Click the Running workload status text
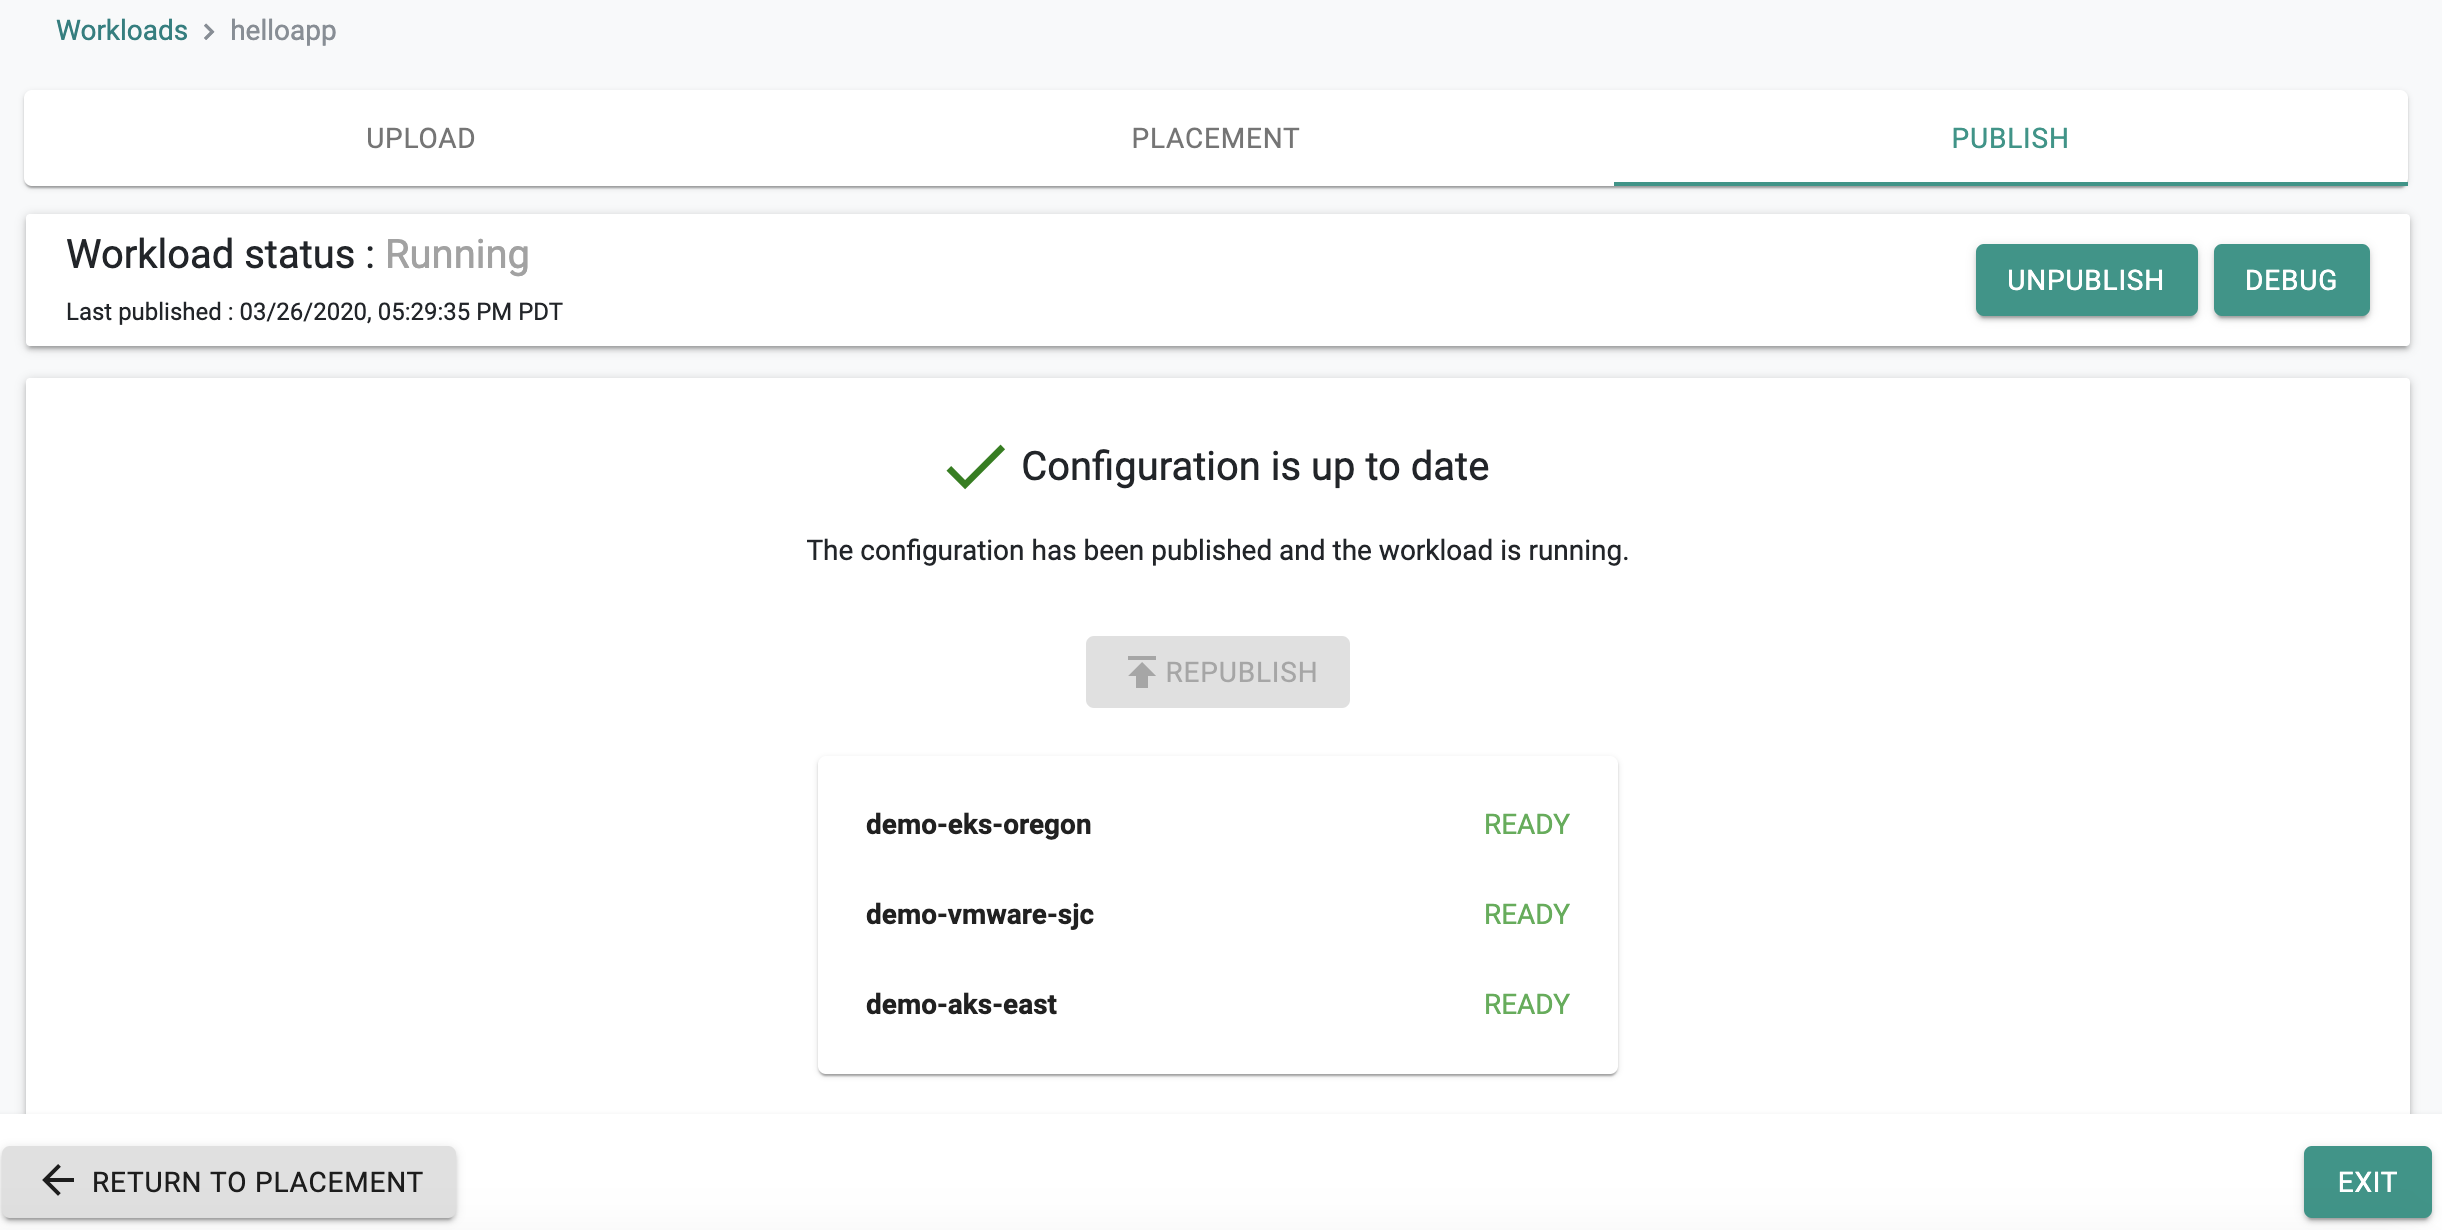The image size is (2442, 1230). click(x=457, y=255)
